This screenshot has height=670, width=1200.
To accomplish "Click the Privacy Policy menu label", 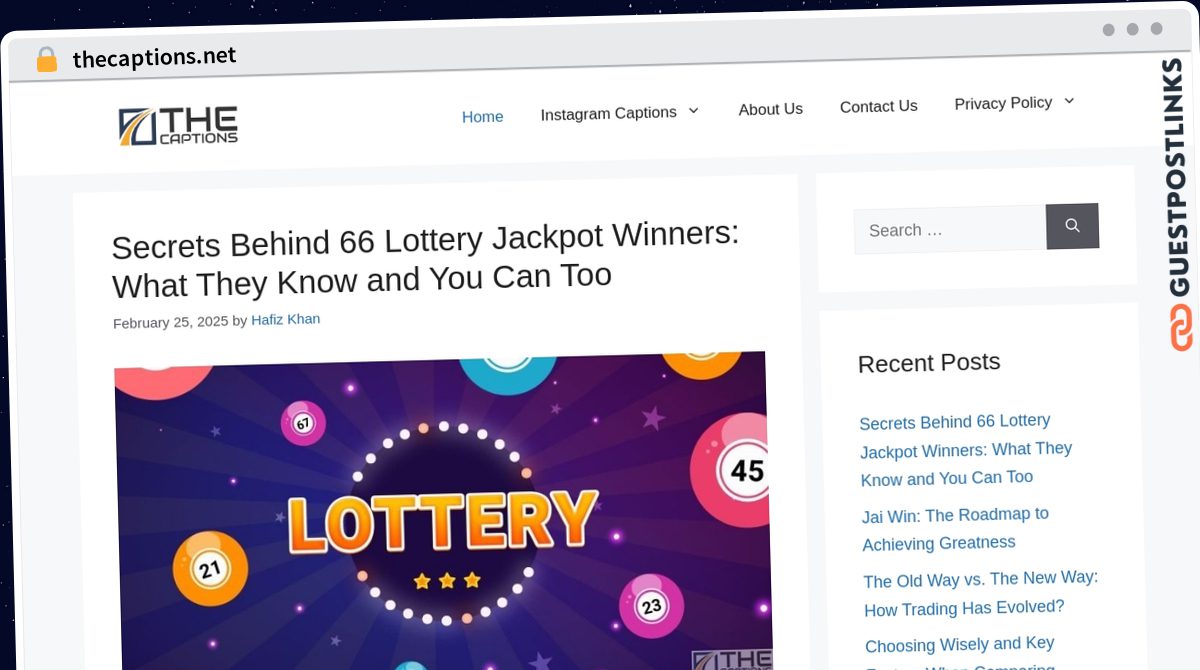I will 1003,103.
